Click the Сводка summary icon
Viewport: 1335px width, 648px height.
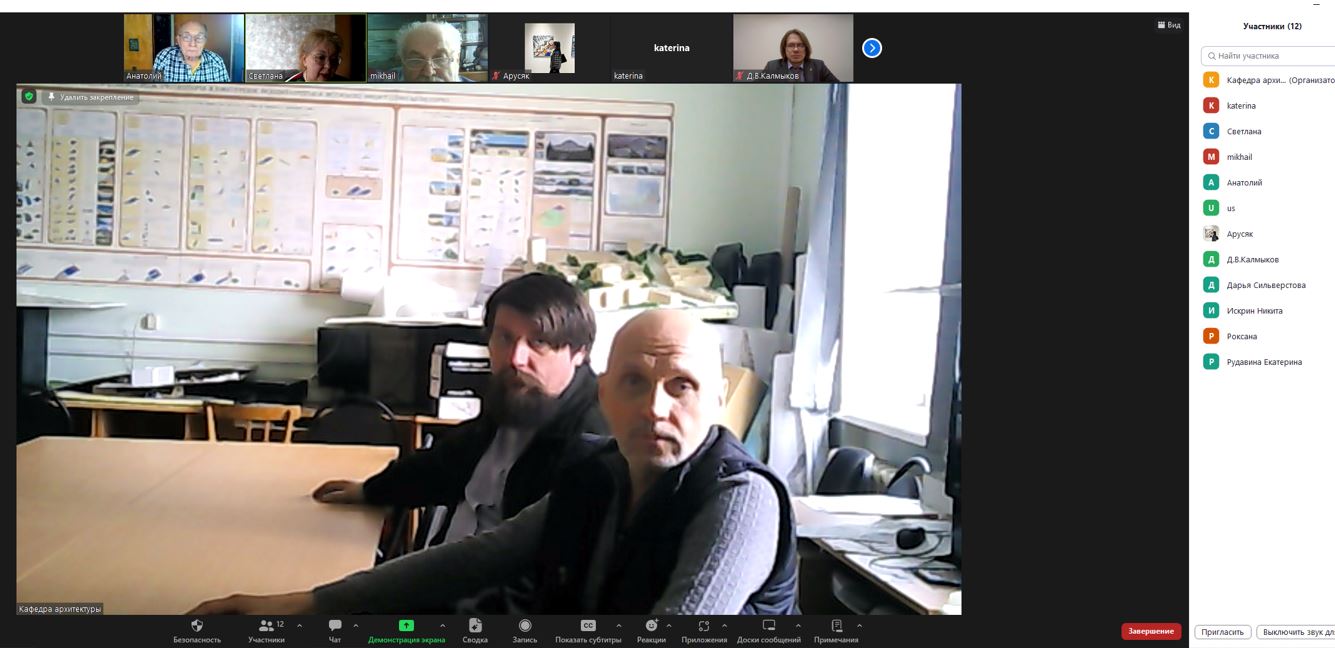(x=475, y=626)
